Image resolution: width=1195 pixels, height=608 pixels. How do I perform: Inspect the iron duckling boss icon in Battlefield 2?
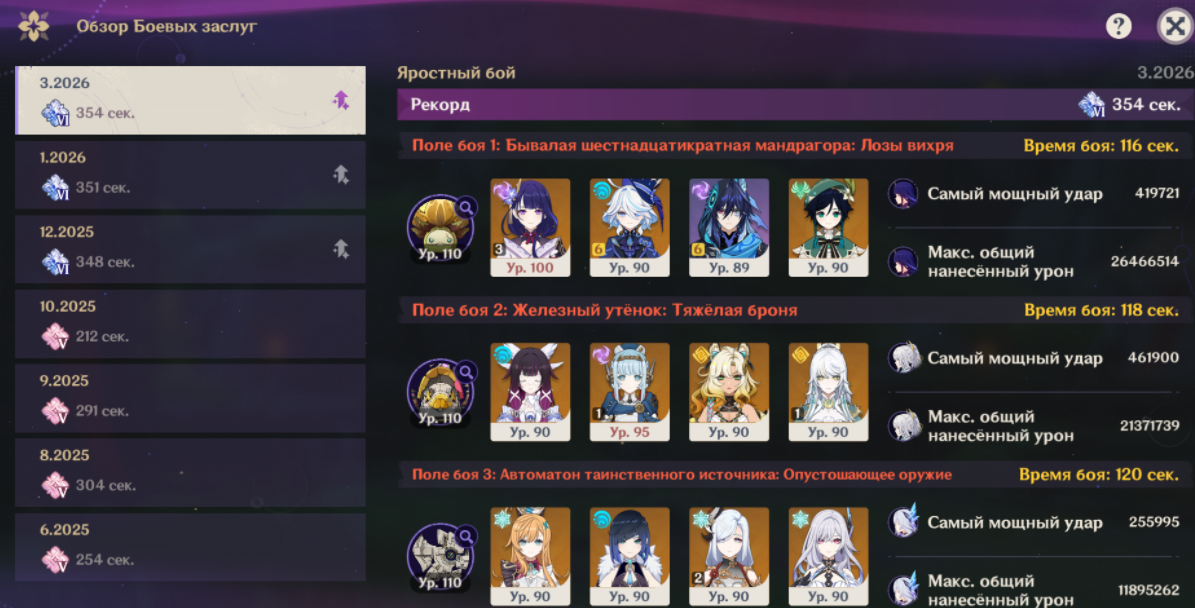(x=441, y=392)
